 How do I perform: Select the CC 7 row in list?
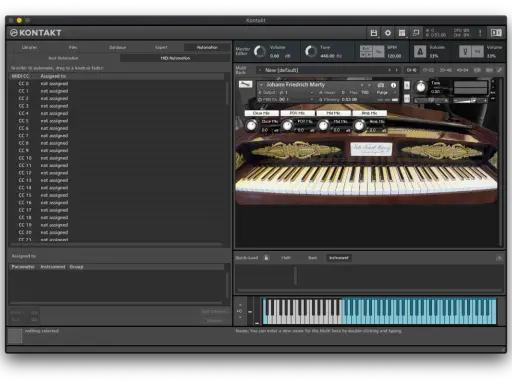click(117, 136)
